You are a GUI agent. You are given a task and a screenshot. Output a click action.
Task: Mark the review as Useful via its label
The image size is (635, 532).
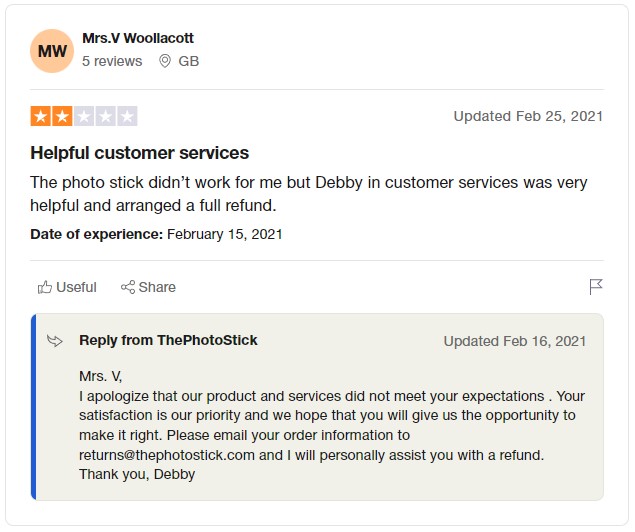pyautogui.click(x=76, y=287)
